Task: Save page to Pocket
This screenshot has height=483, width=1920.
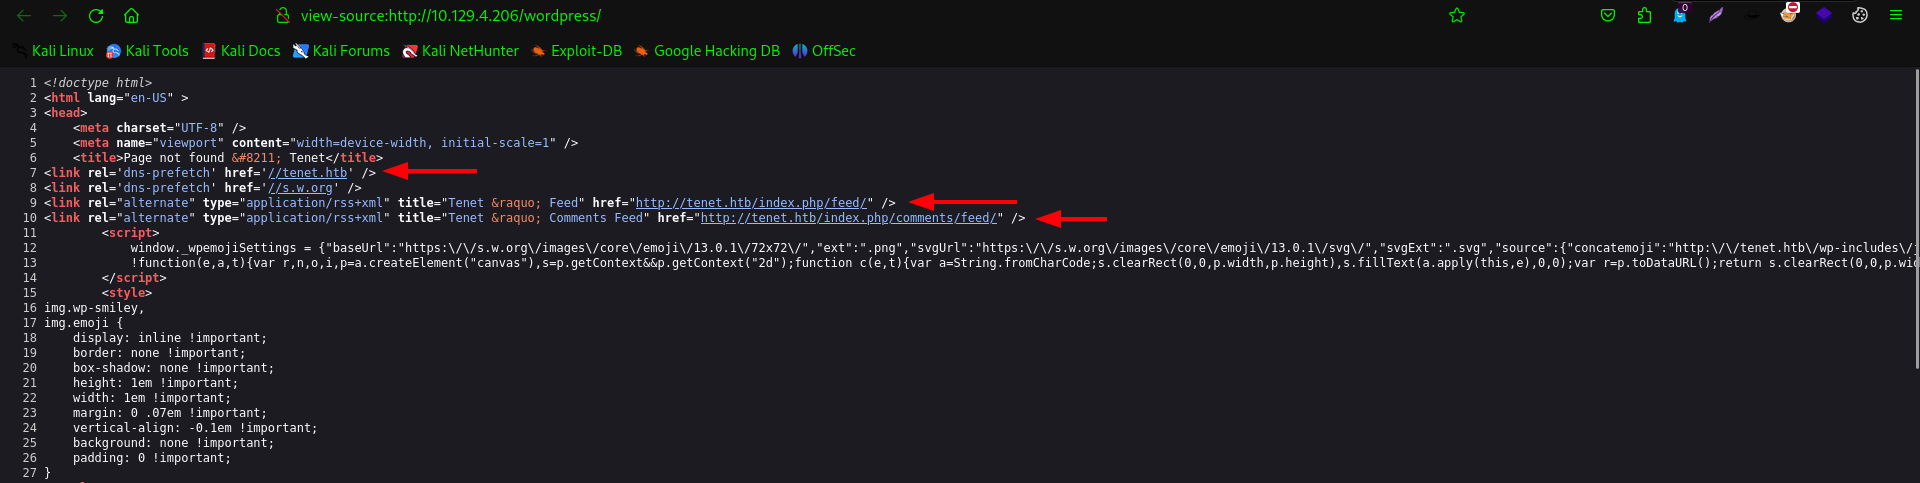Action: pos(1608,15)
